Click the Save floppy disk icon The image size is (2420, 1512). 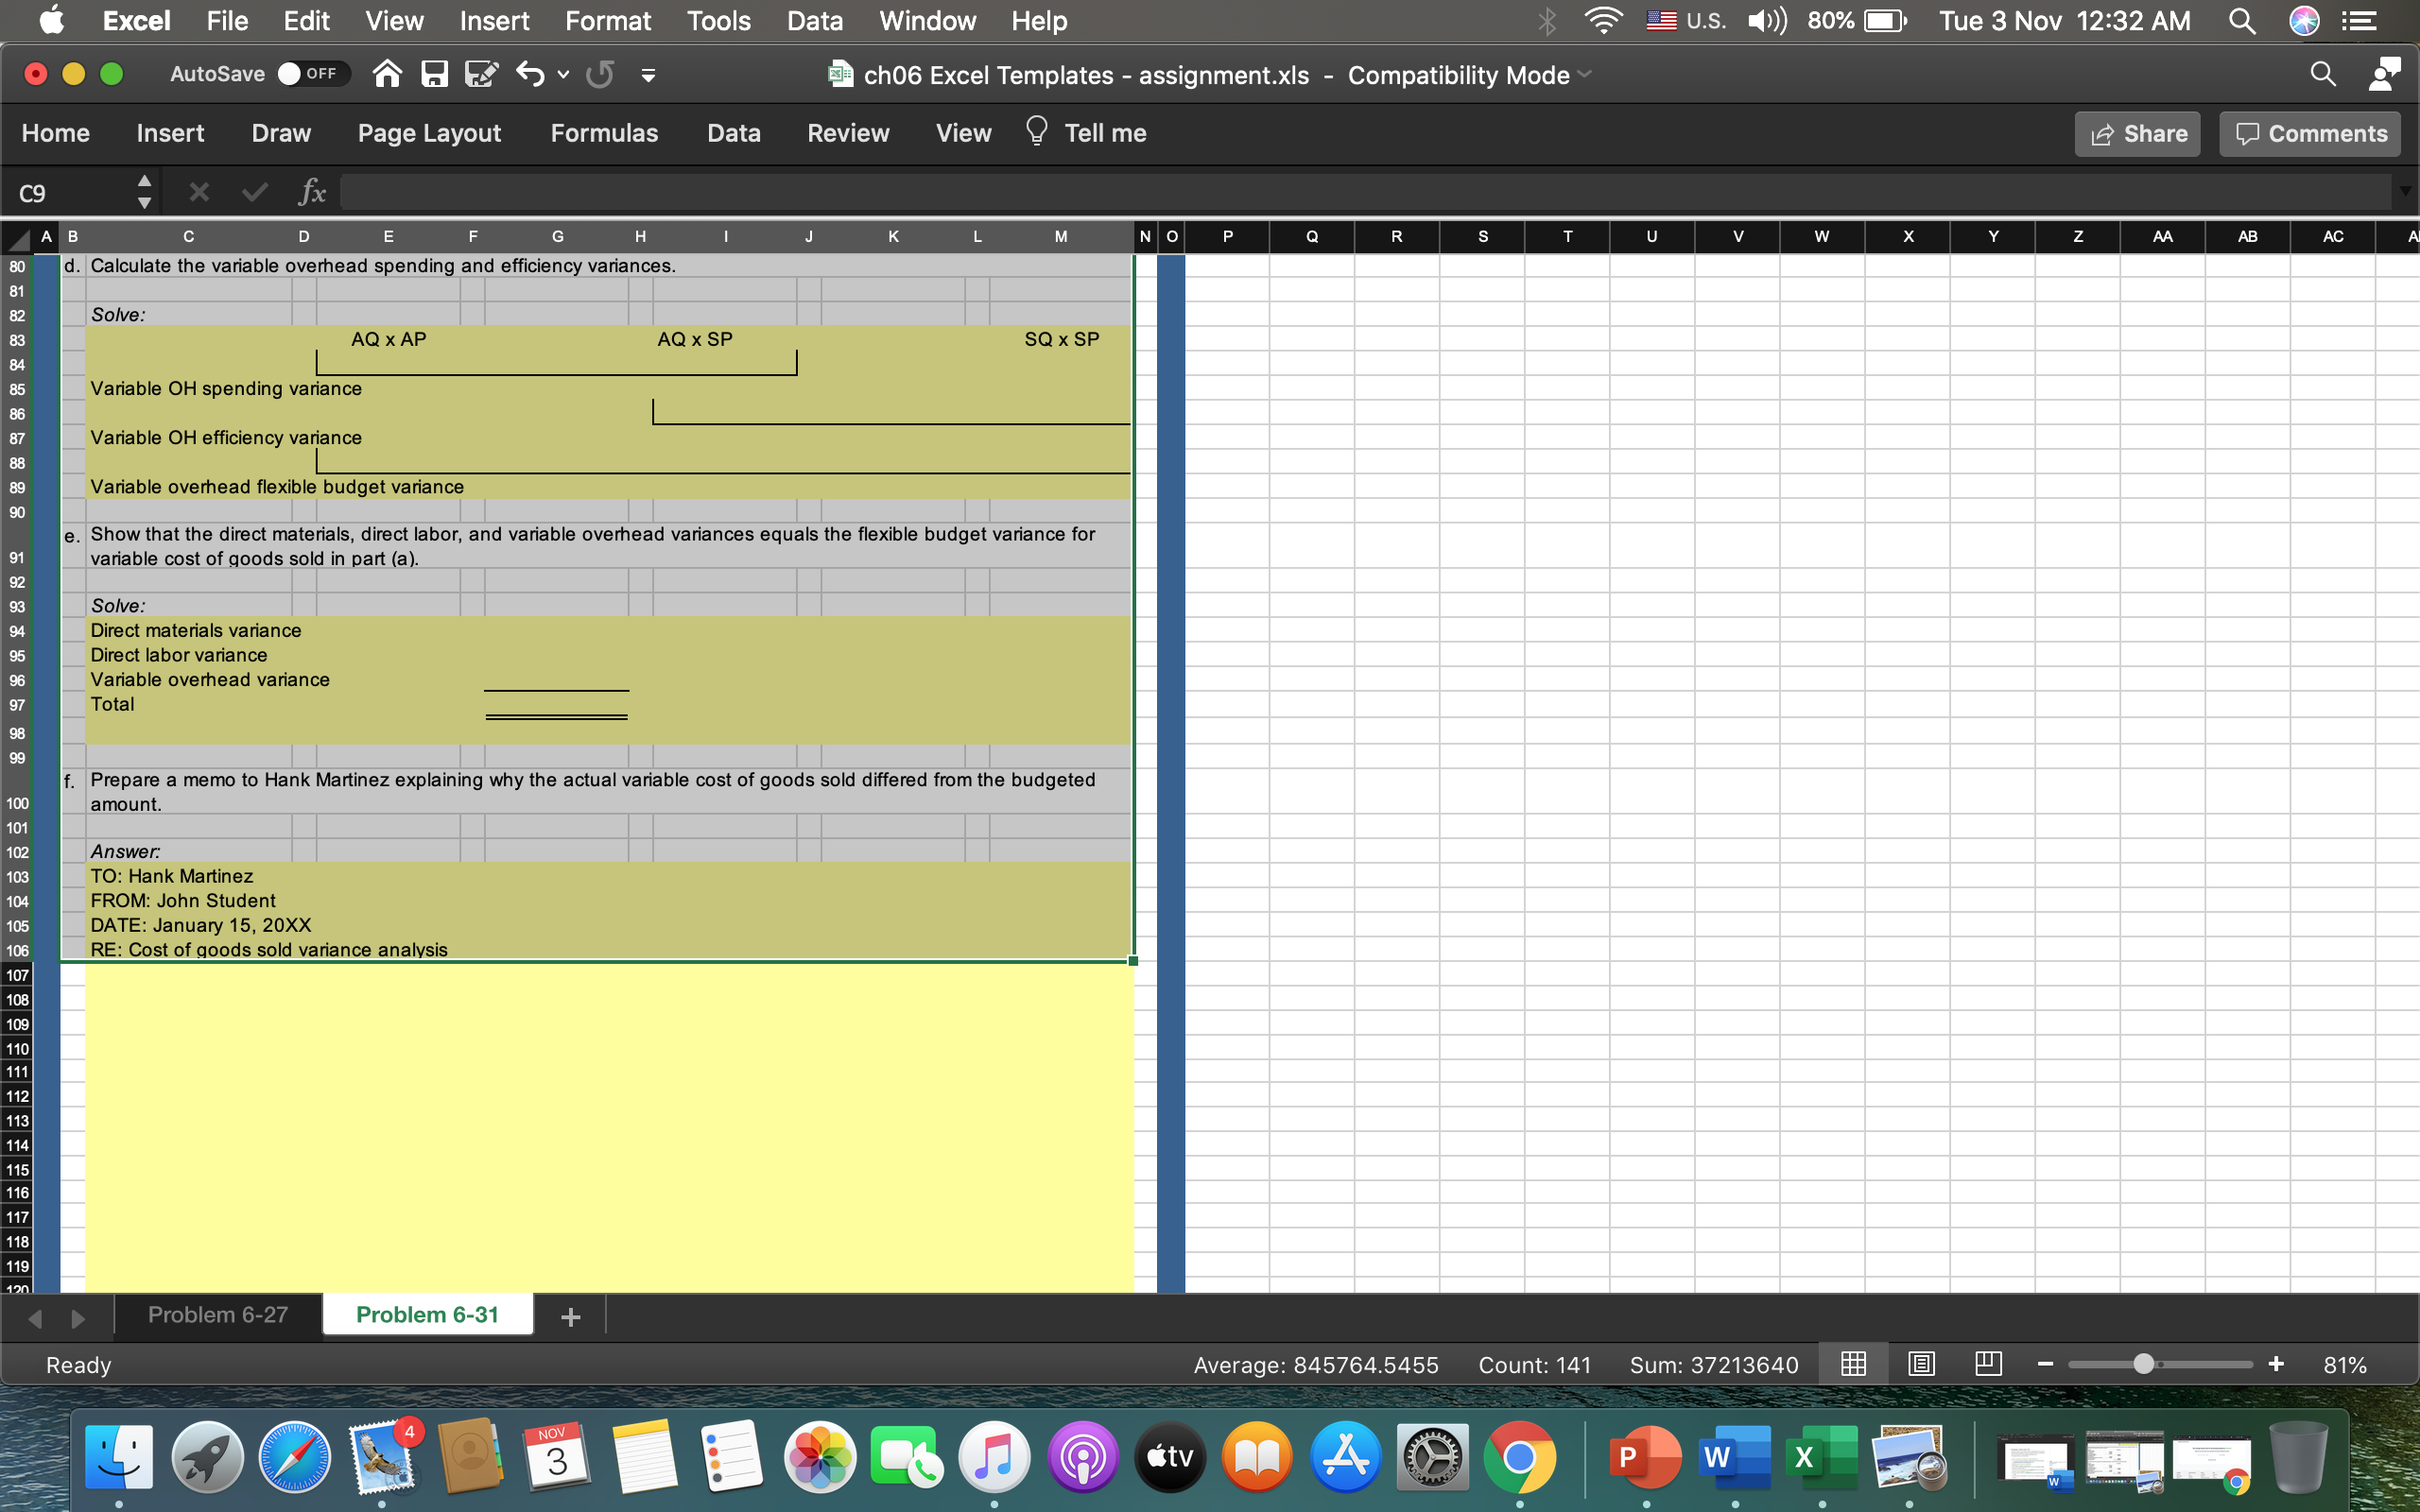tap(434, 74)
